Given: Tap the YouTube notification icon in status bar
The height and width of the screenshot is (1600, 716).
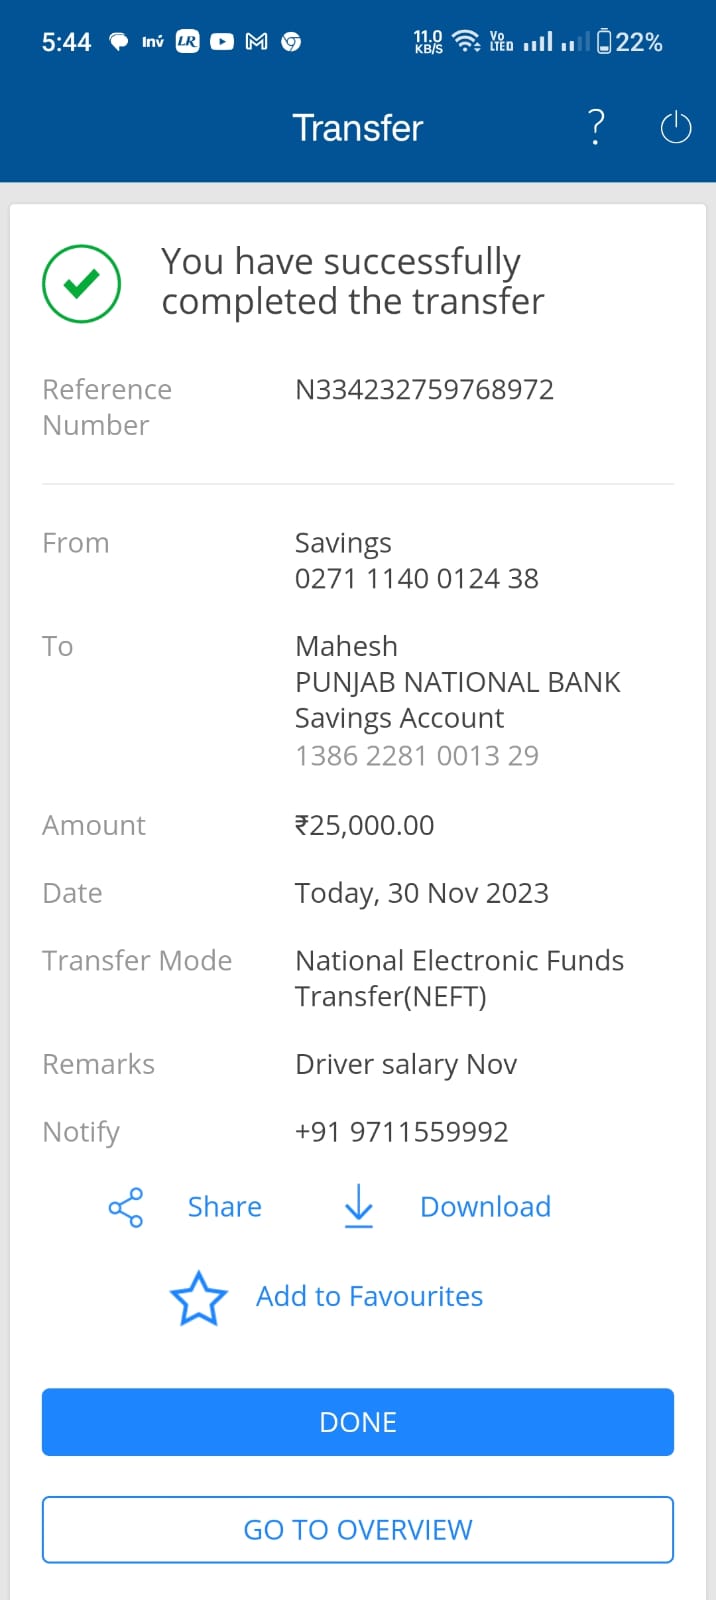Looking at the screenshot, I should [222, 42].
